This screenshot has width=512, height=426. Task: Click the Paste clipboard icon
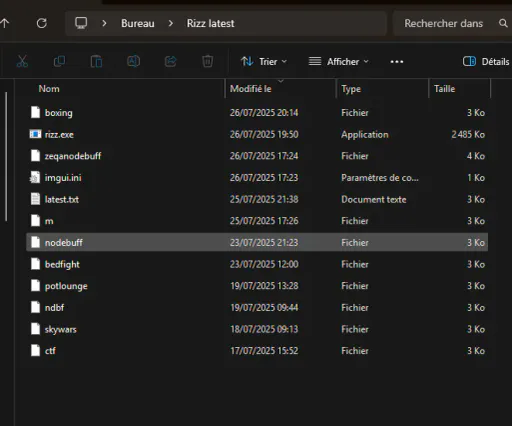point(96,61)
